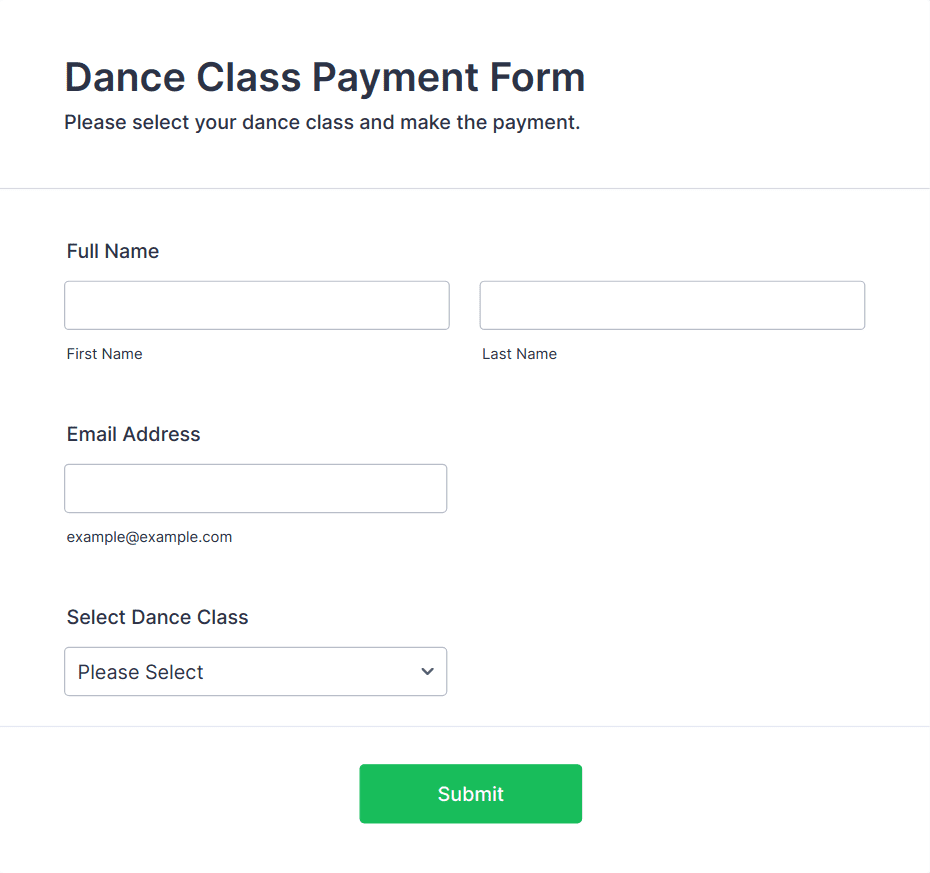Open the Select Dance Class dropdown
This screenshot has height=873, width=930.
tap(256, 671)
